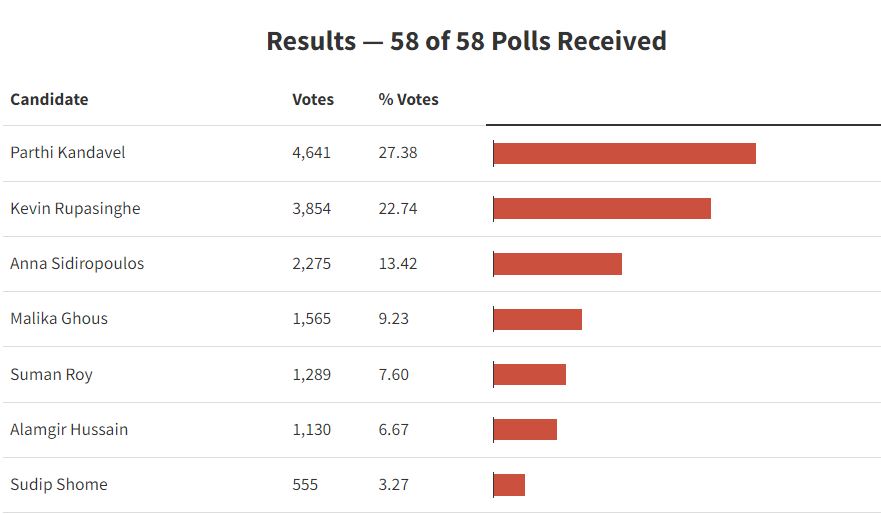Image resolution: width=881 pixels, height=514 pixels.
Task: Click the Candidate column header
Action: pyautogui.click(x=49, y=99)
